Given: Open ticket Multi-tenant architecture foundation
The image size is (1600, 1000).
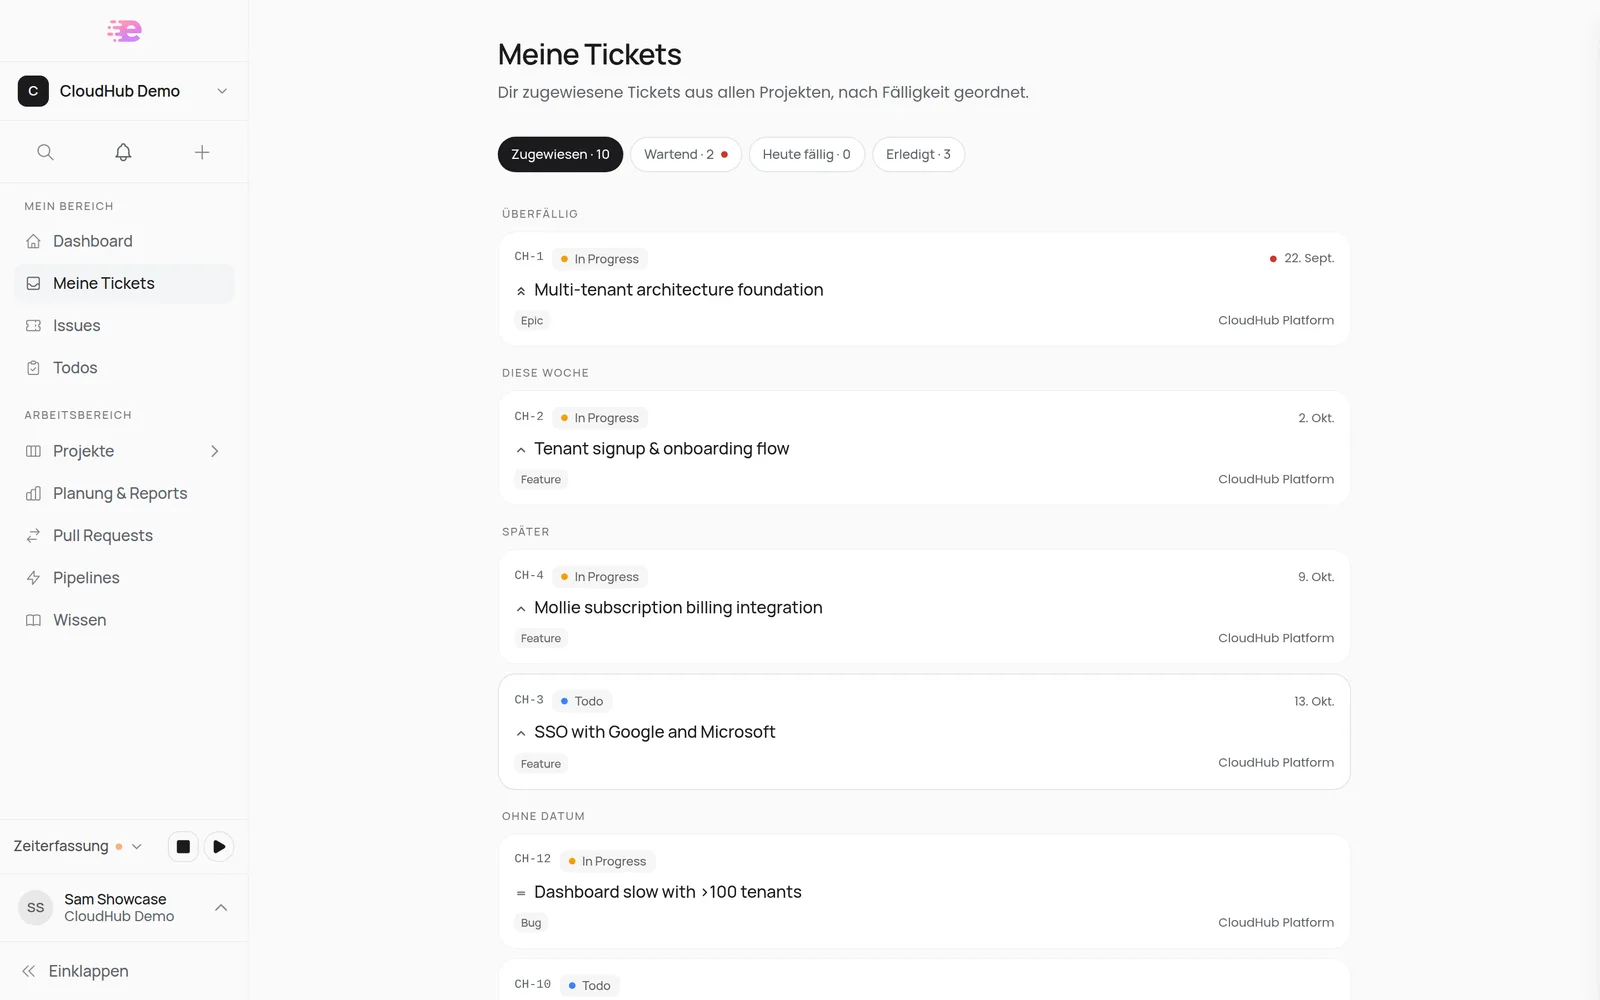Looking at the screenshot, I should click(x=678, y=290).
